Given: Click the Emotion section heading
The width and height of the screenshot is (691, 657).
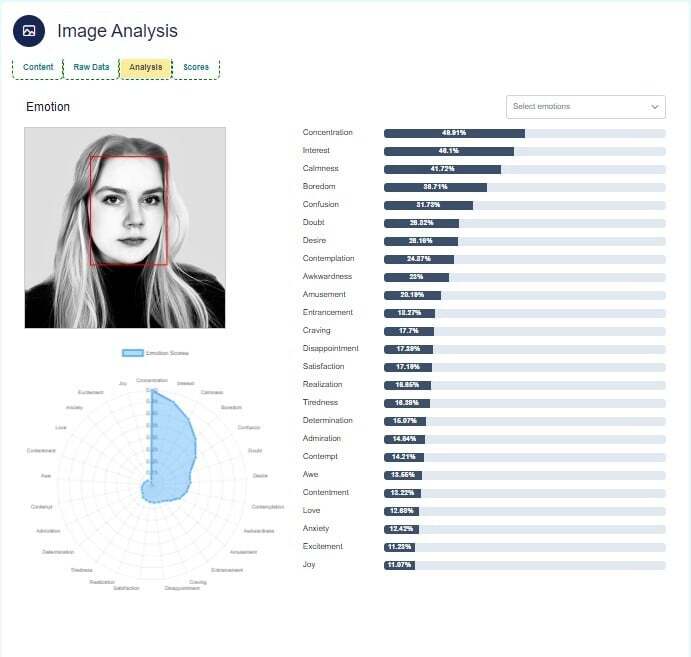Looking at the screenshot, I should coord(48,107).
